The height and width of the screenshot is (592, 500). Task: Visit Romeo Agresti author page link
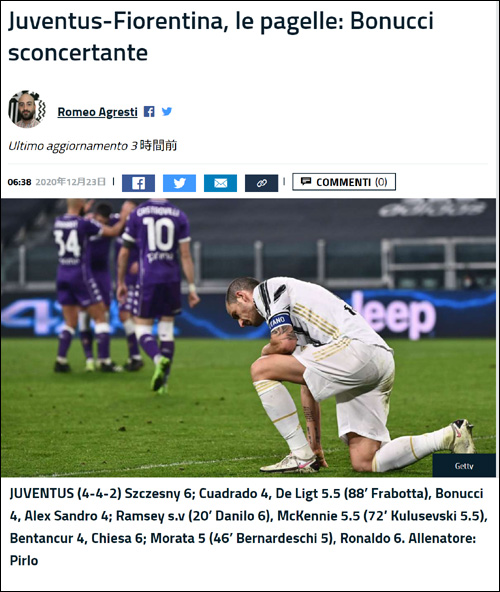click(97, 112)
